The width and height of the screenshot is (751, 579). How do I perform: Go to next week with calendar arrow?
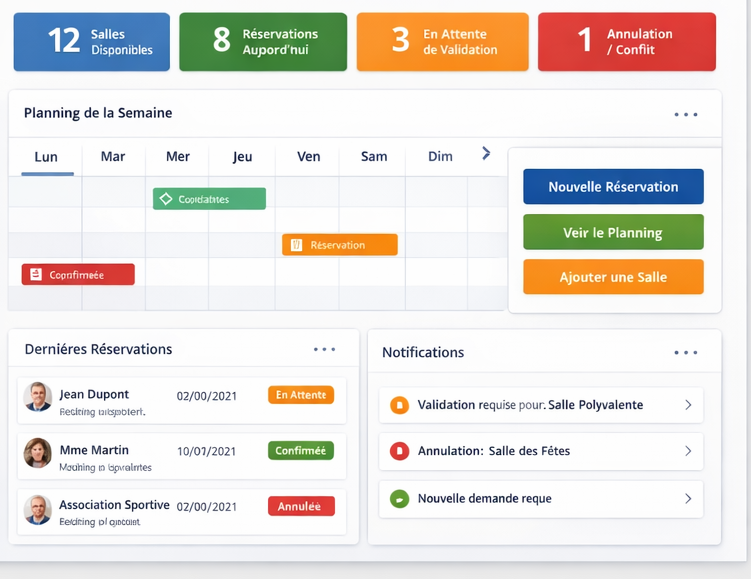tap(486, 154)
